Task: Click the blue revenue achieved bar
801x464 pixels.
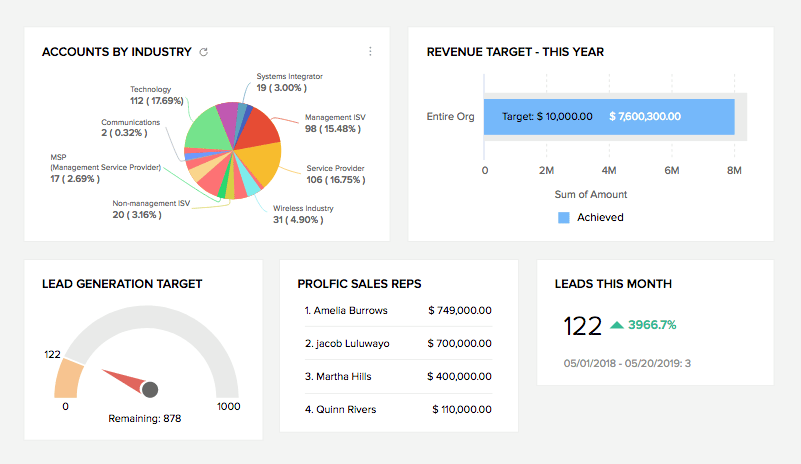Action: [x=609, y=116]
